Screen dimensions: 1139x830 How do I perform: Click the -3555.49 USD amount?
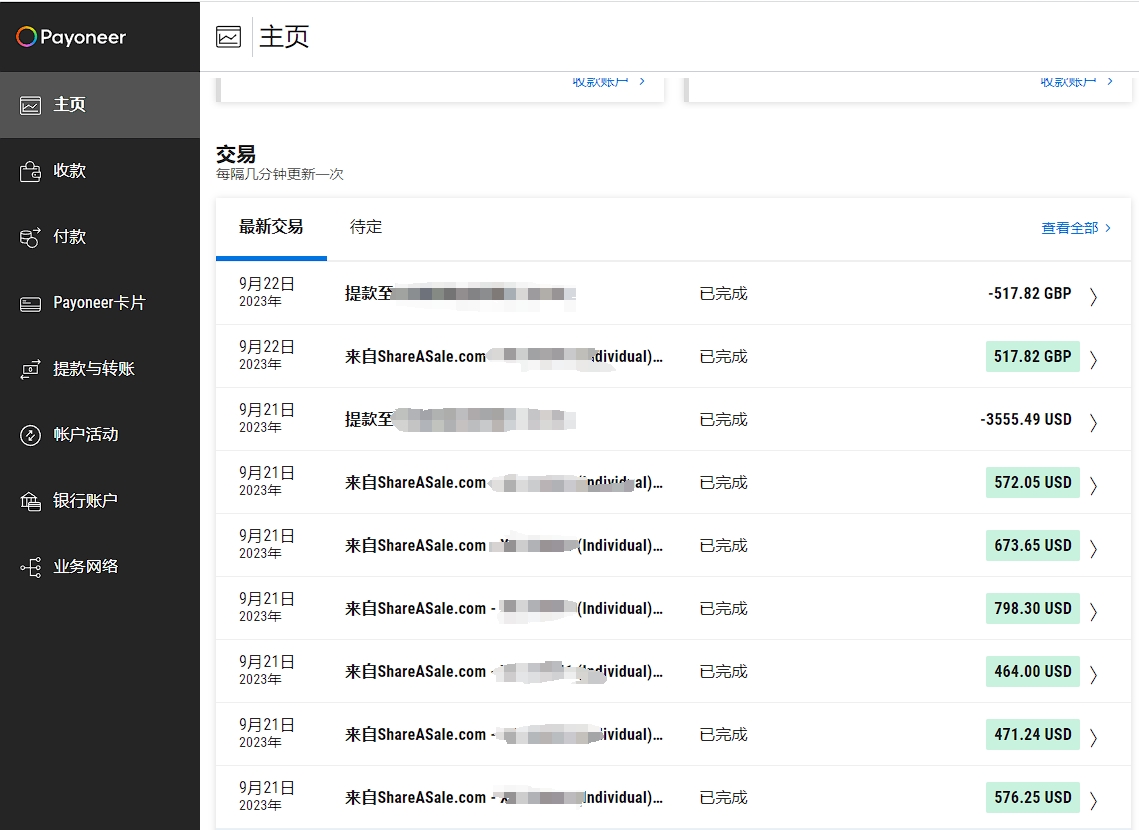click(1026, 419)
